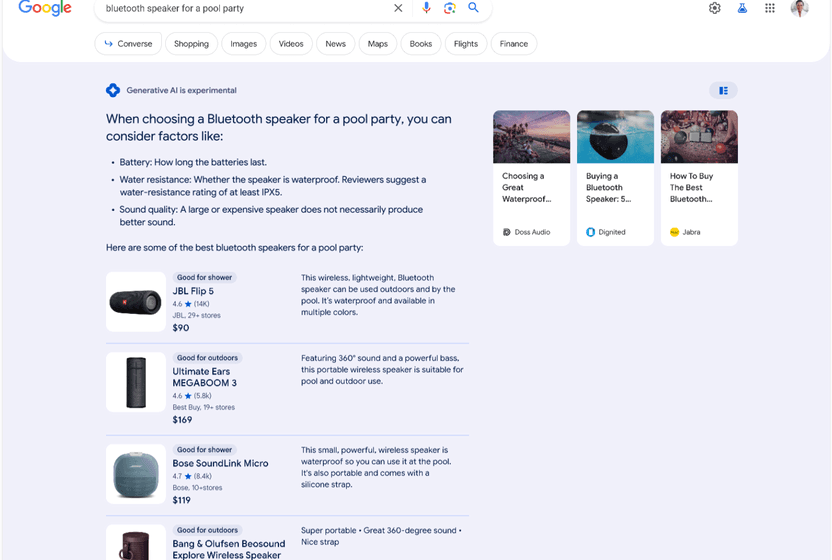This screenshot has width=832, height=560.
Task: Click the JBL Flip 5 product image
Action: [136, 302]
